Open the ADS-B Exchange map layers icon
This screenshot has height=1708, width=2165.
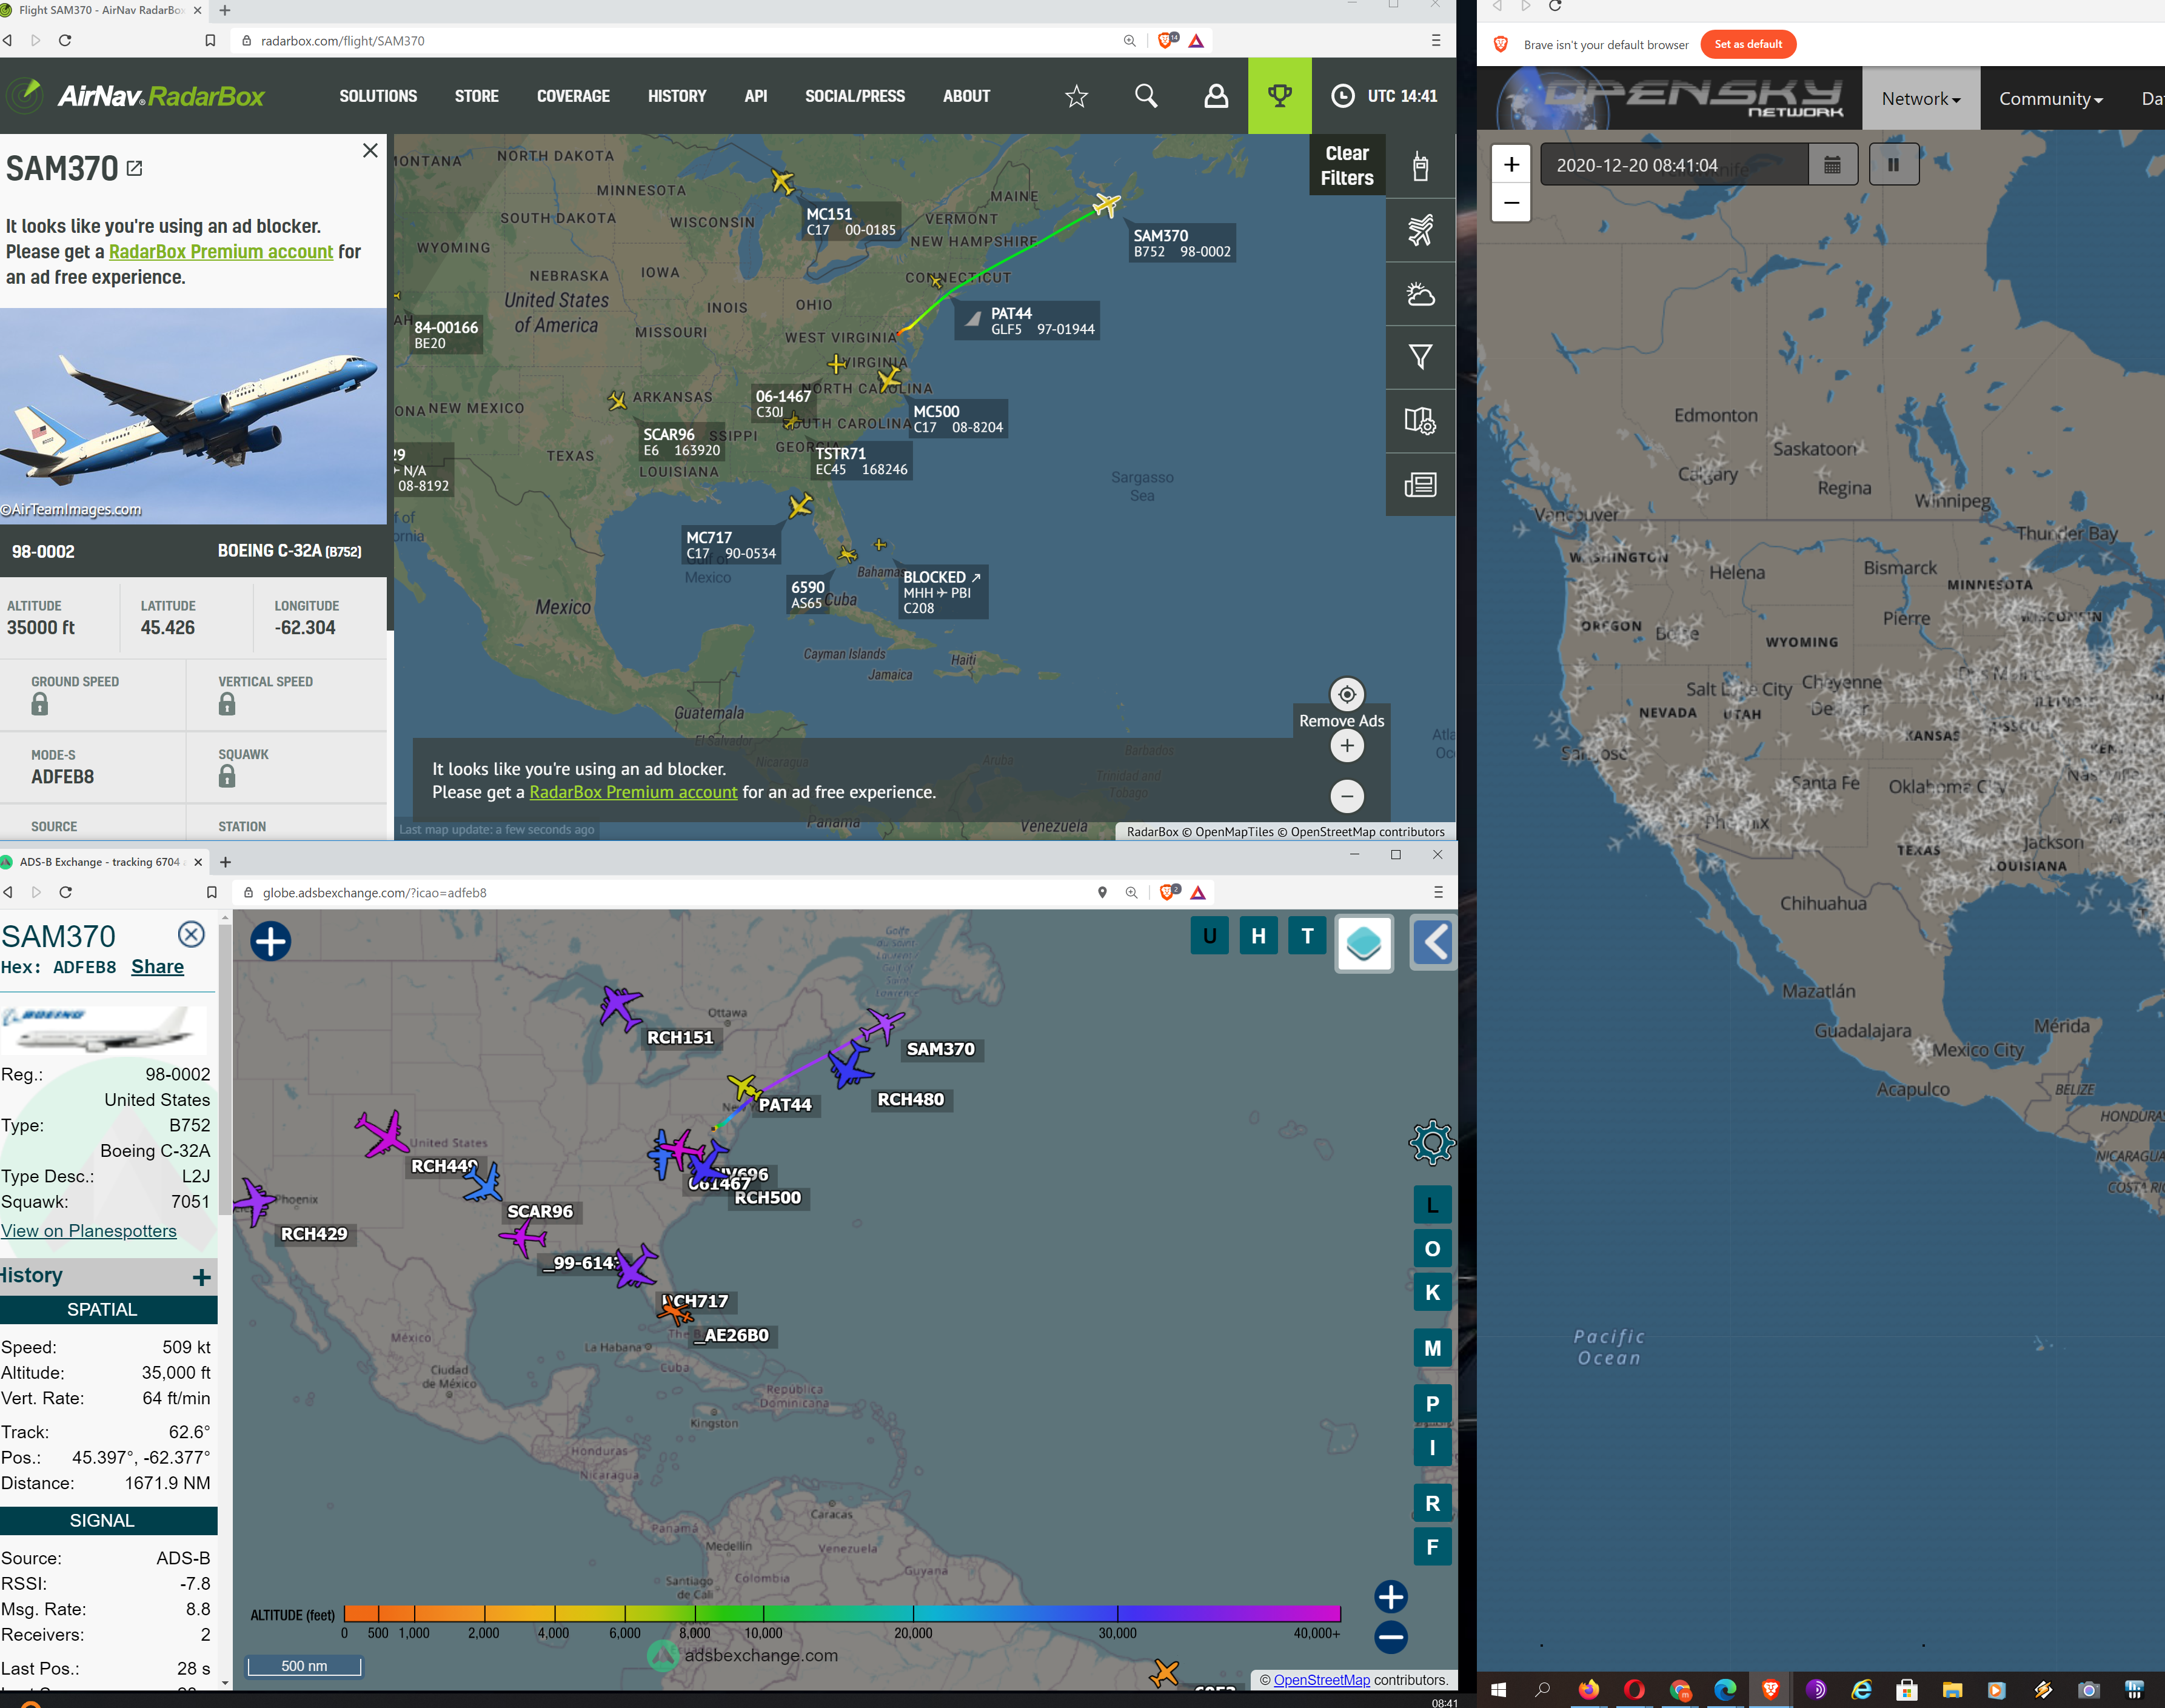tap(1364, 943)
